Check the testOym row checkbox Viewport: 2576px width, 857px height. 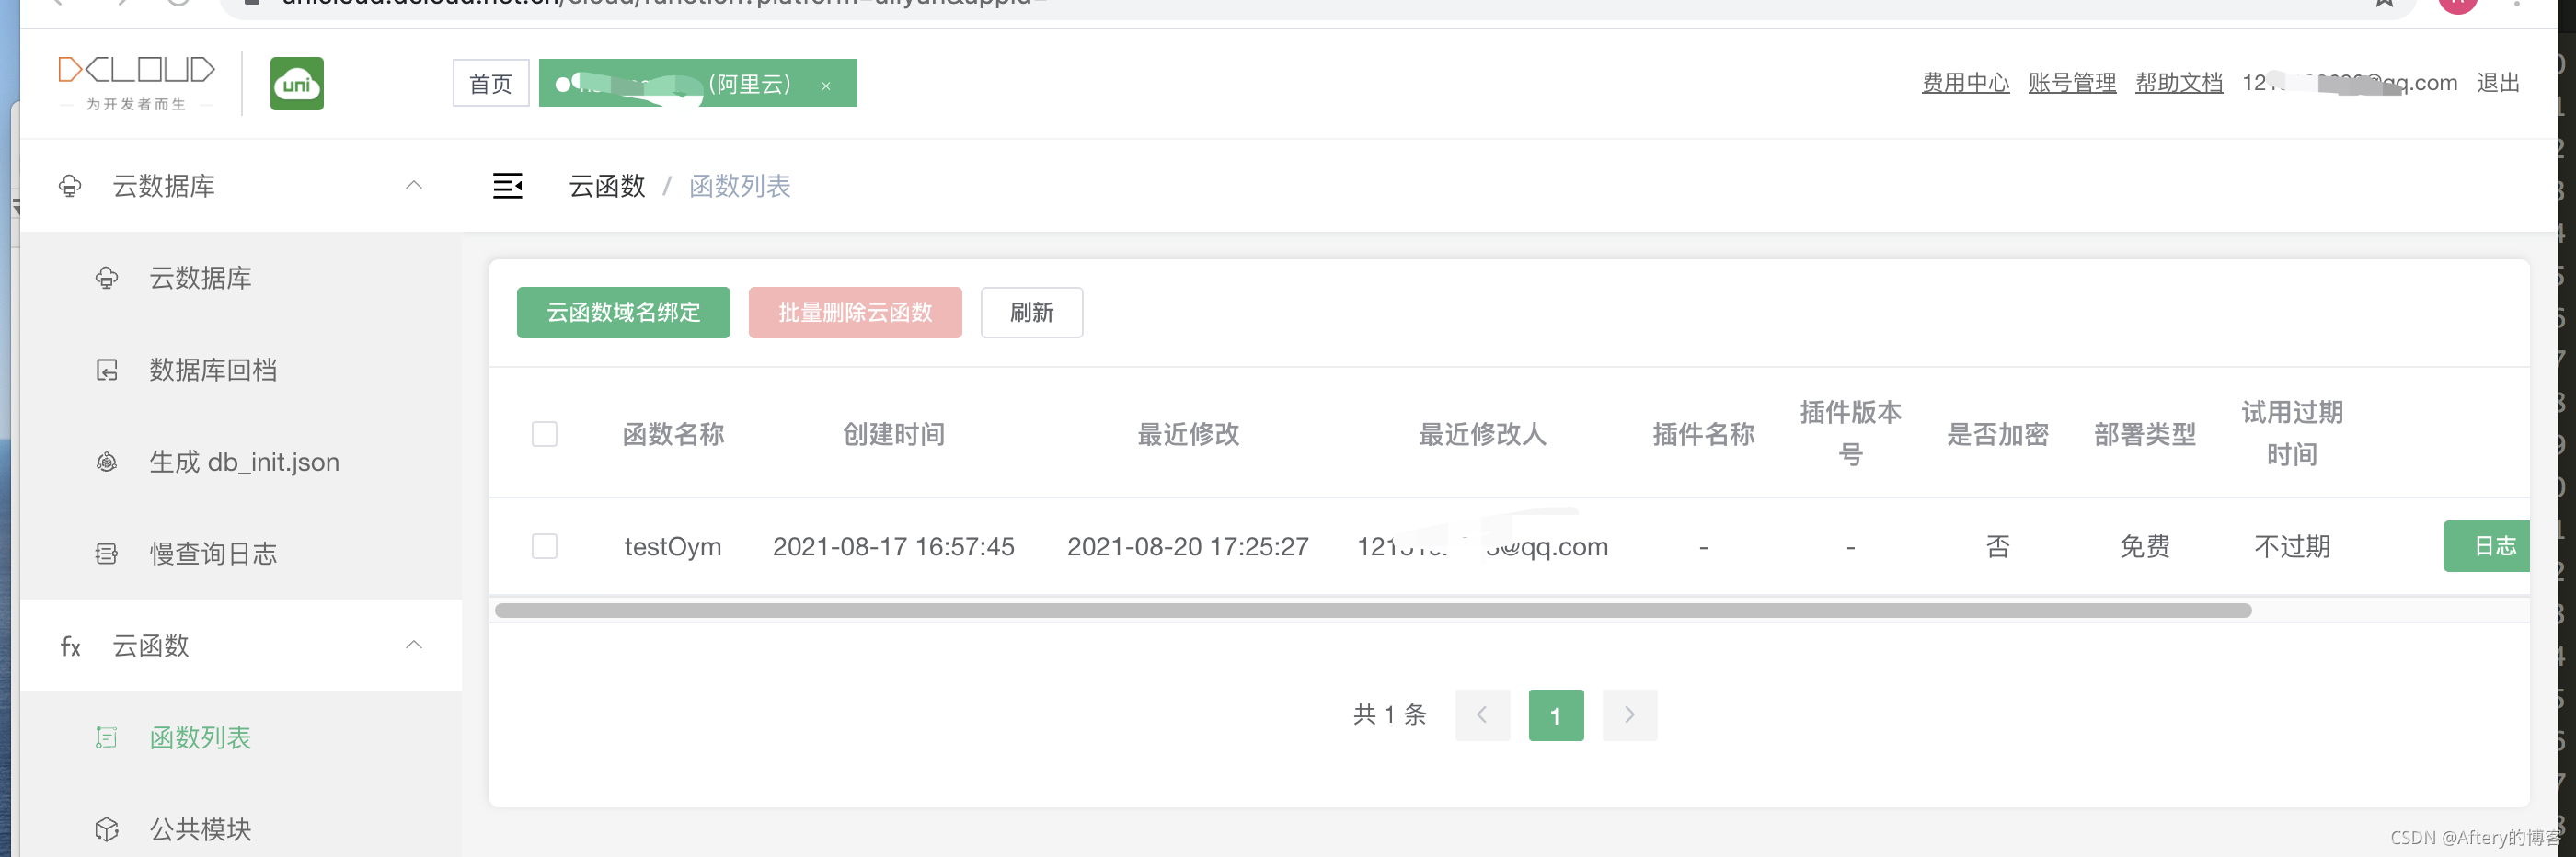click(x=544, y=546)
